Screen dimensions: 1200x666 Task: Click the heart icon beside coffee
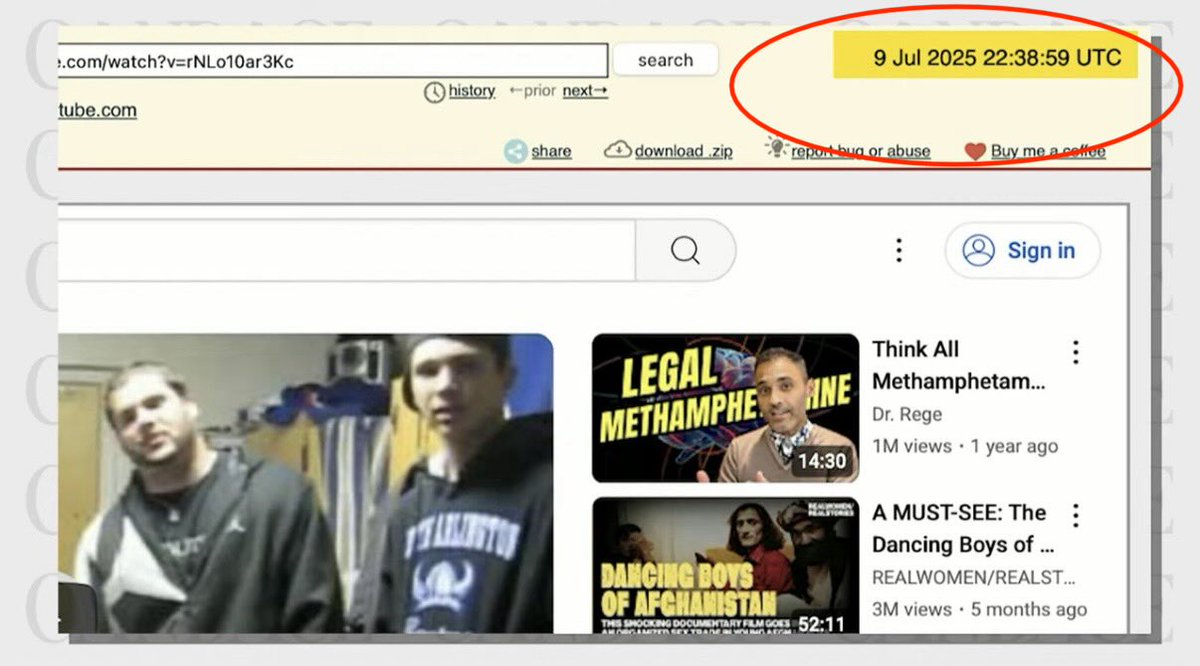click(x=976, y=152)
